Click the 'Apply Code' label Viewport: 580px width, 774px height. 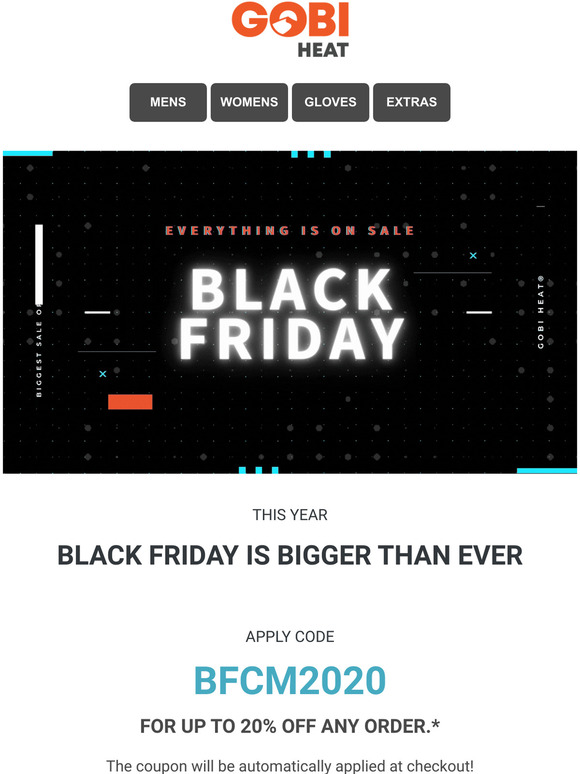(x=290, y=637)
